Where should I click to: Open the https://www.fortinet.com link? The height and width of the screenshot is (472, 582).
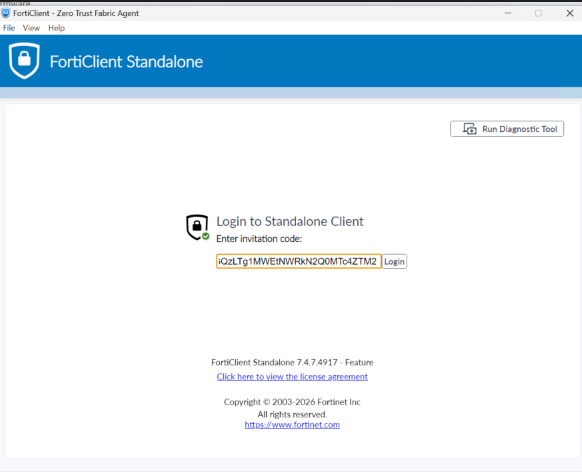tap(292, 425)
